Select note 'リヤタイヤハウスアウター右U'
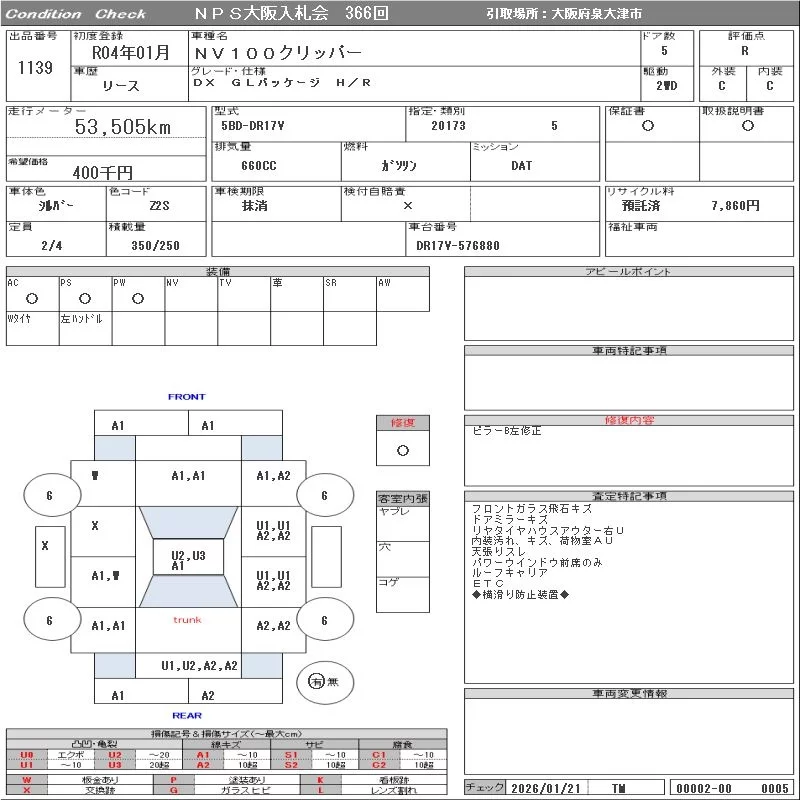This screenshot has width=800, height=800. (547, 530)
